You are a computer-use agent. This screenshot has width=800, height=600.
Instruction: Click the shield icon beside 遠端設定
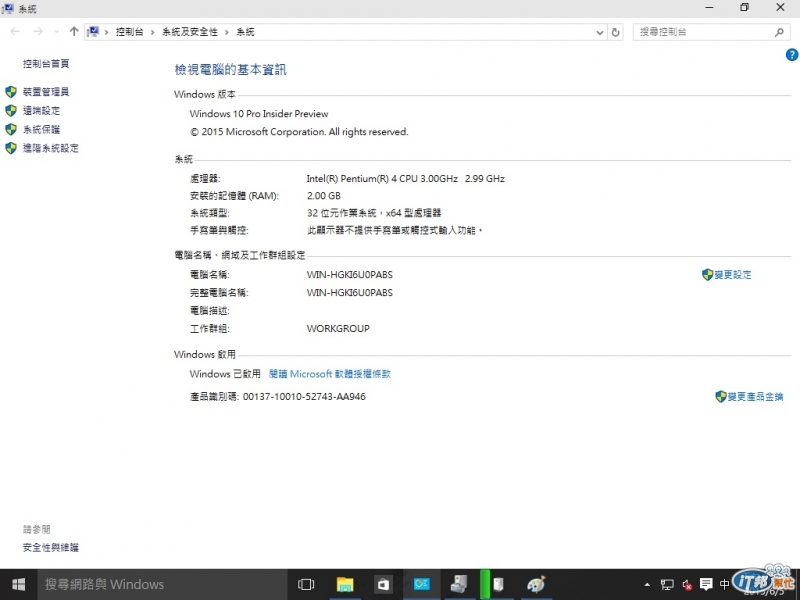[11, 111]
